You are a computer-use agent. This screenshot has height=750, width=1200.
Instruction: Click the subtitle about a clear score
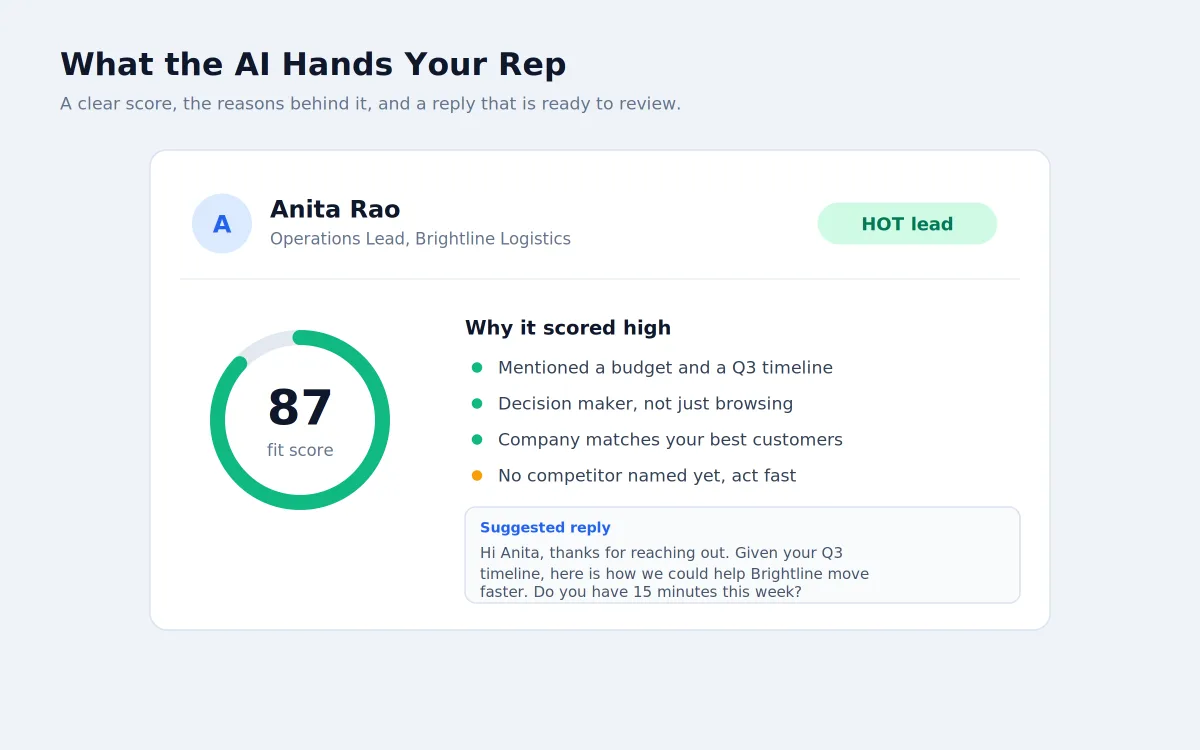(370, 104)
